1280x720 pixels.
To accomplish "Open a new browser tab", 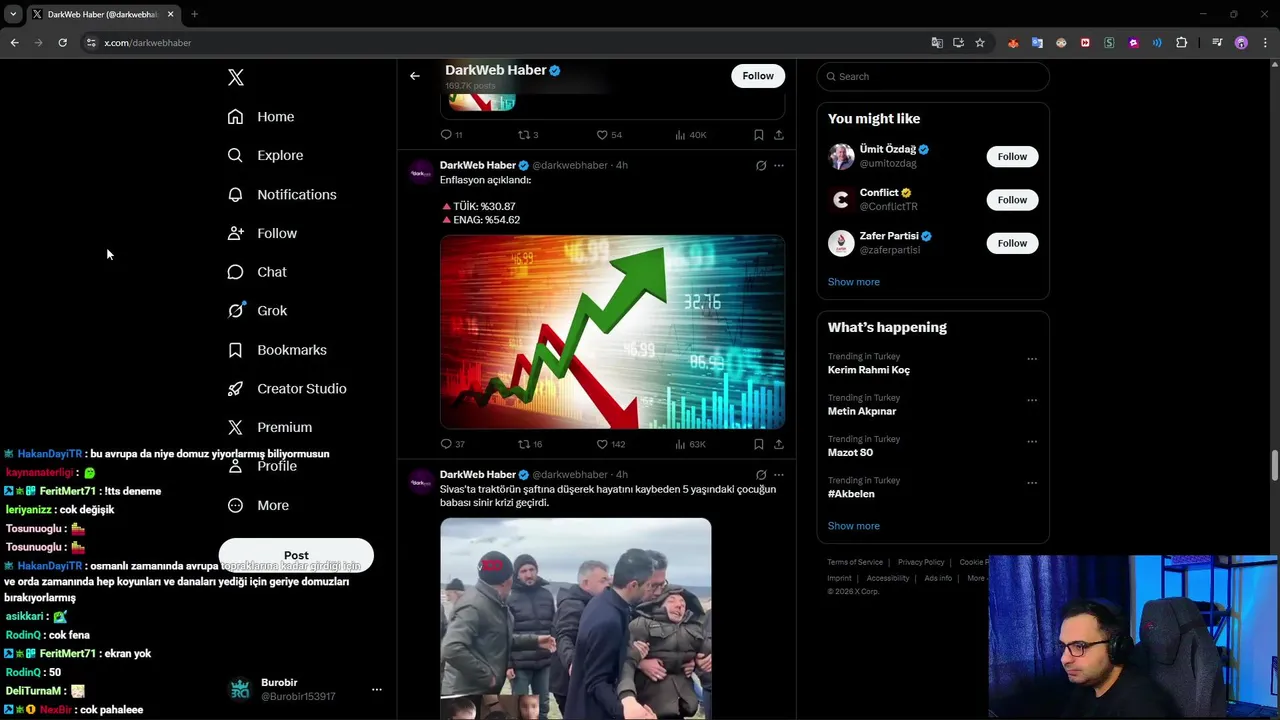I will click(194, 14).
